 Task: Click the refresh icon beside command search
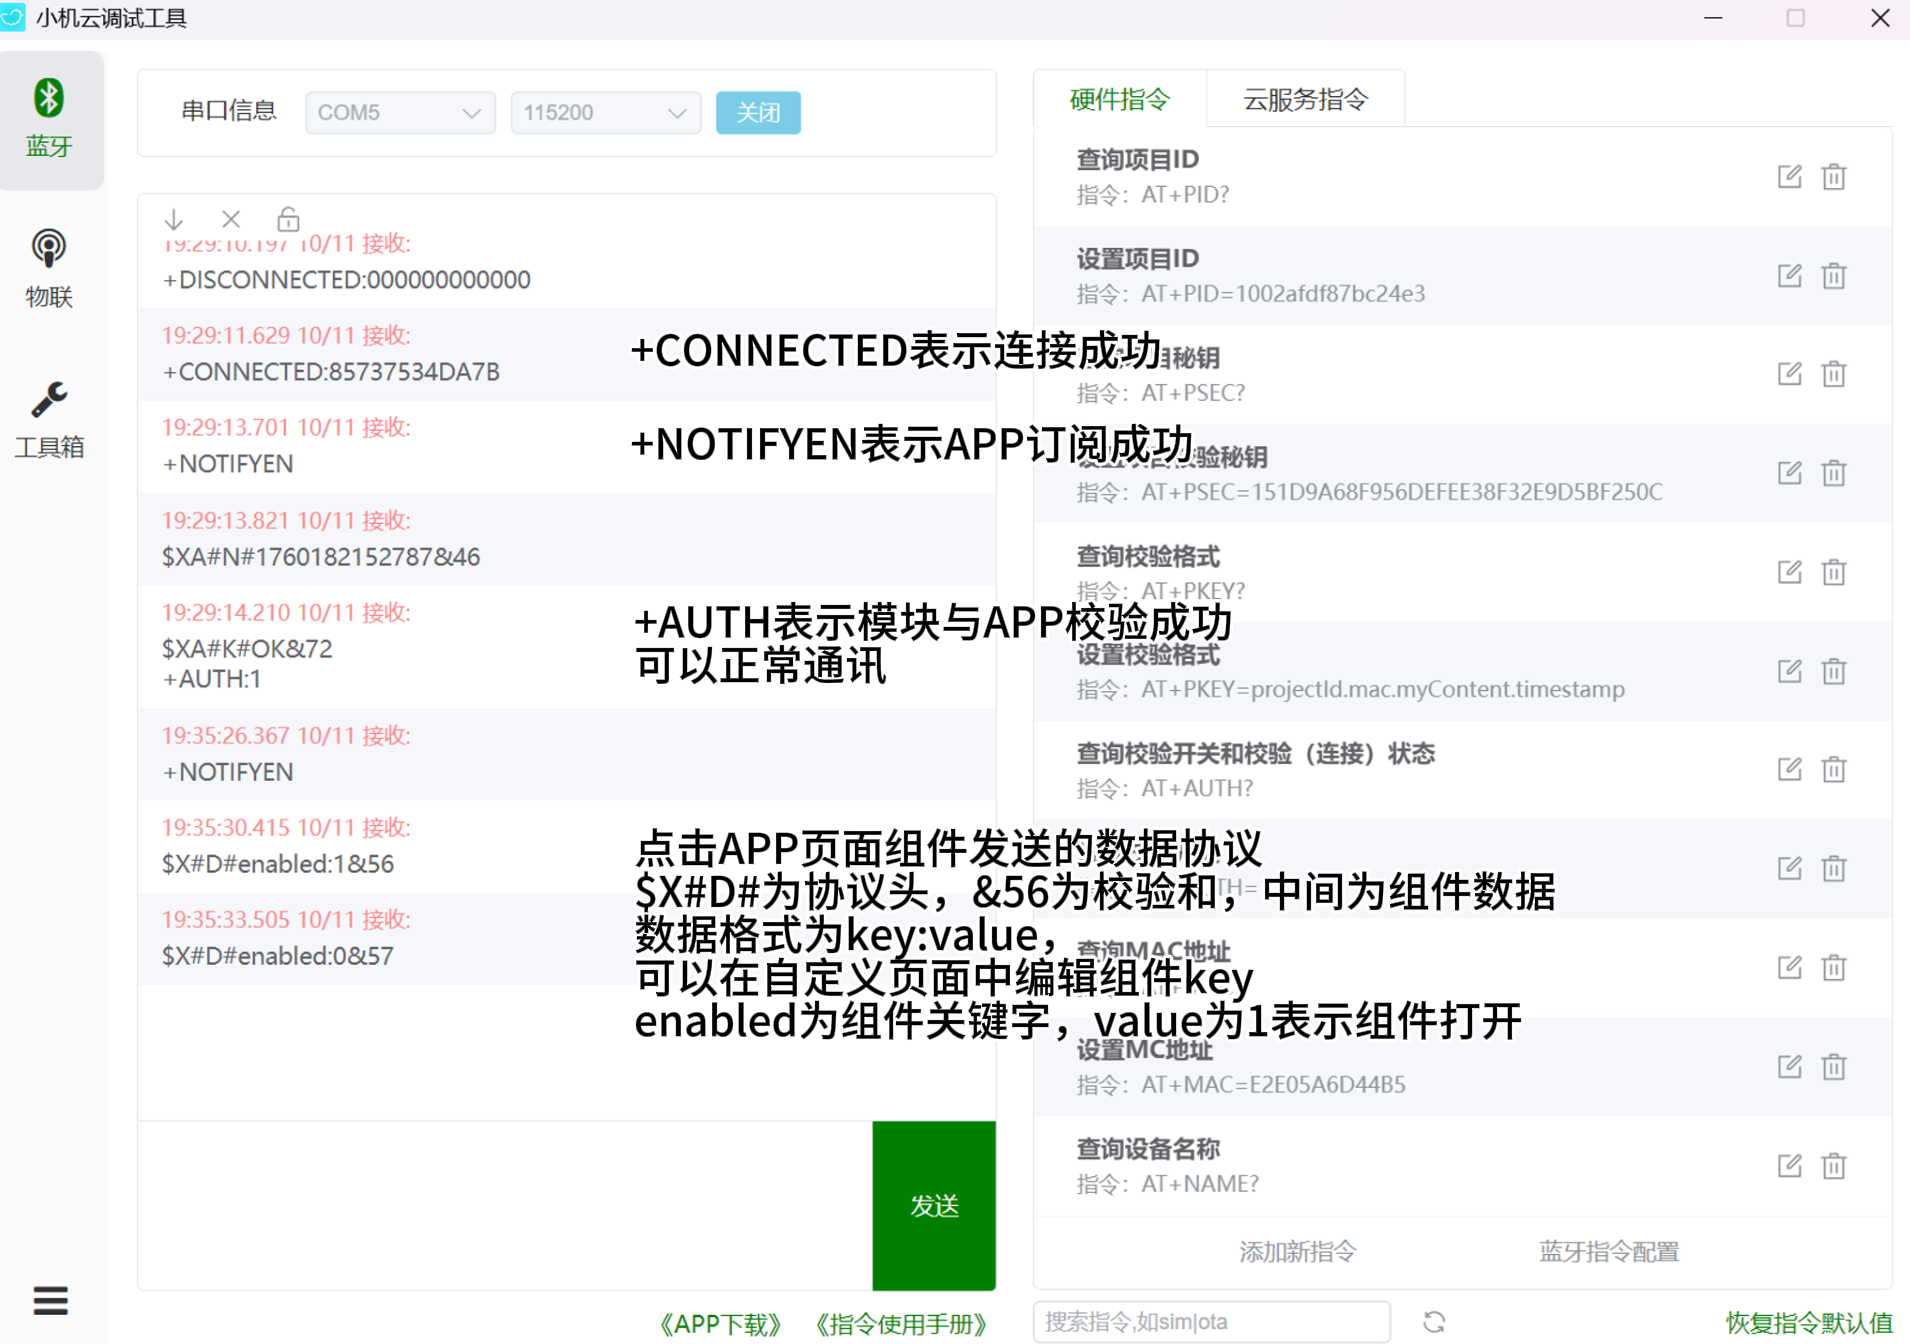coord(1434,1322)
